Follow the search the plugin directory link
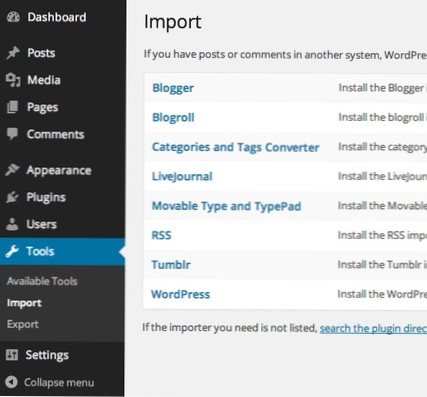The image size is (427, 397). (373, 328)
